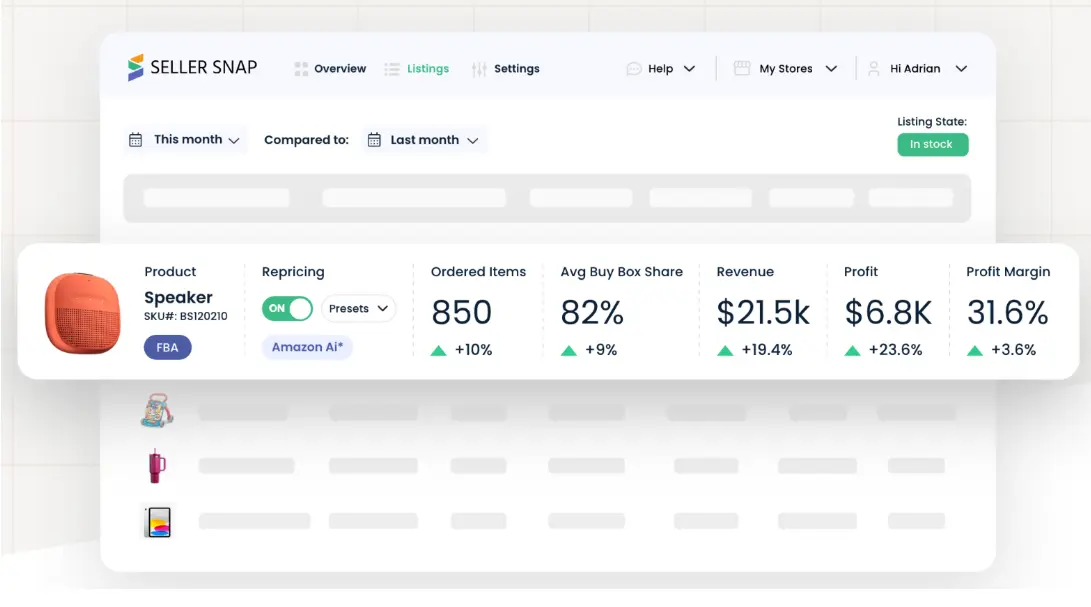Click the $6.8K profit value

click(888, 312)
